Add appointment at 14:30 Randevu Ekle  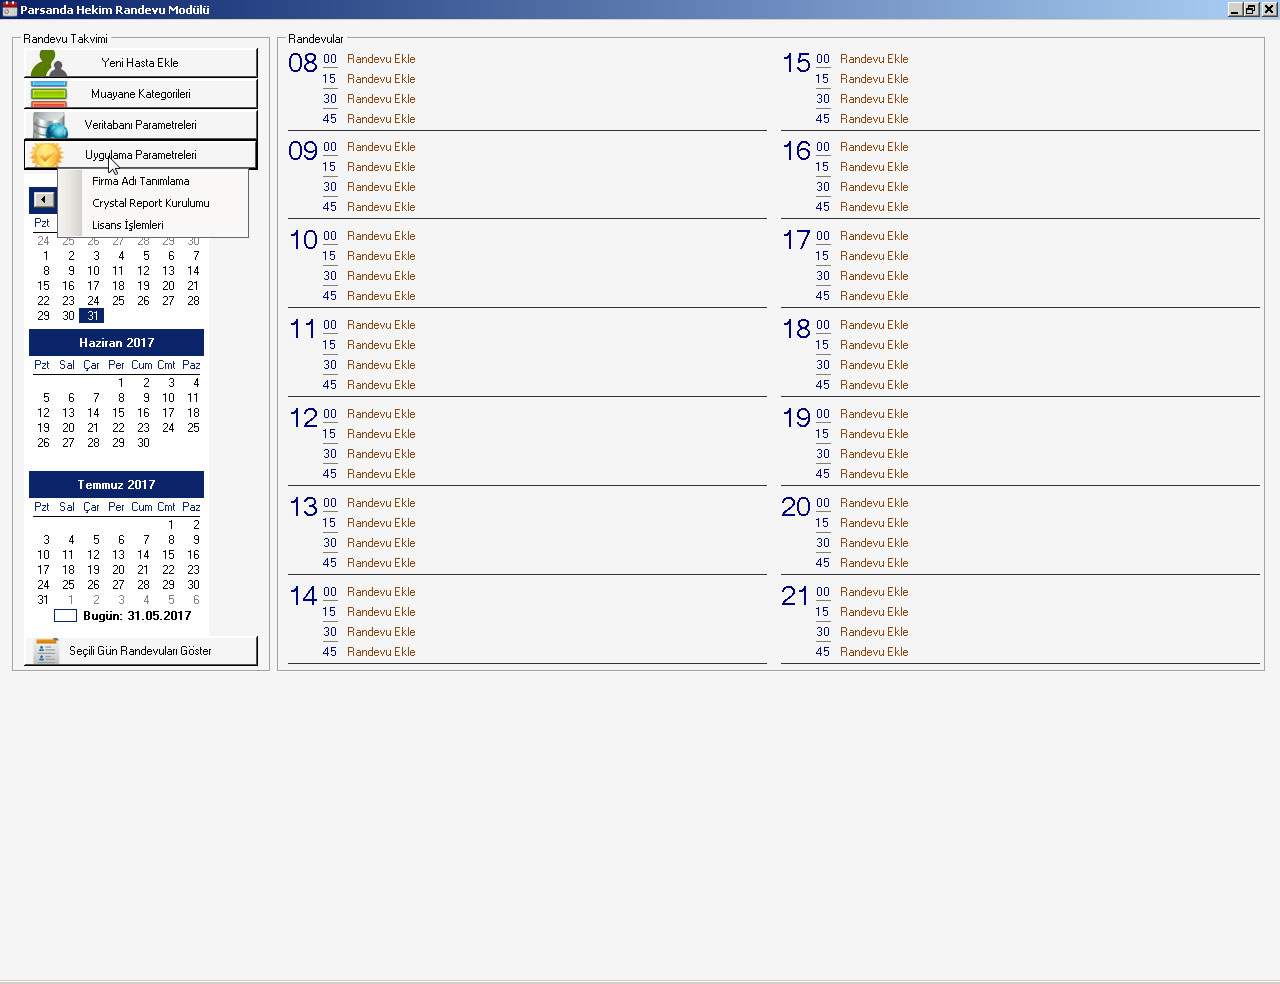click(x=381, y=632)
